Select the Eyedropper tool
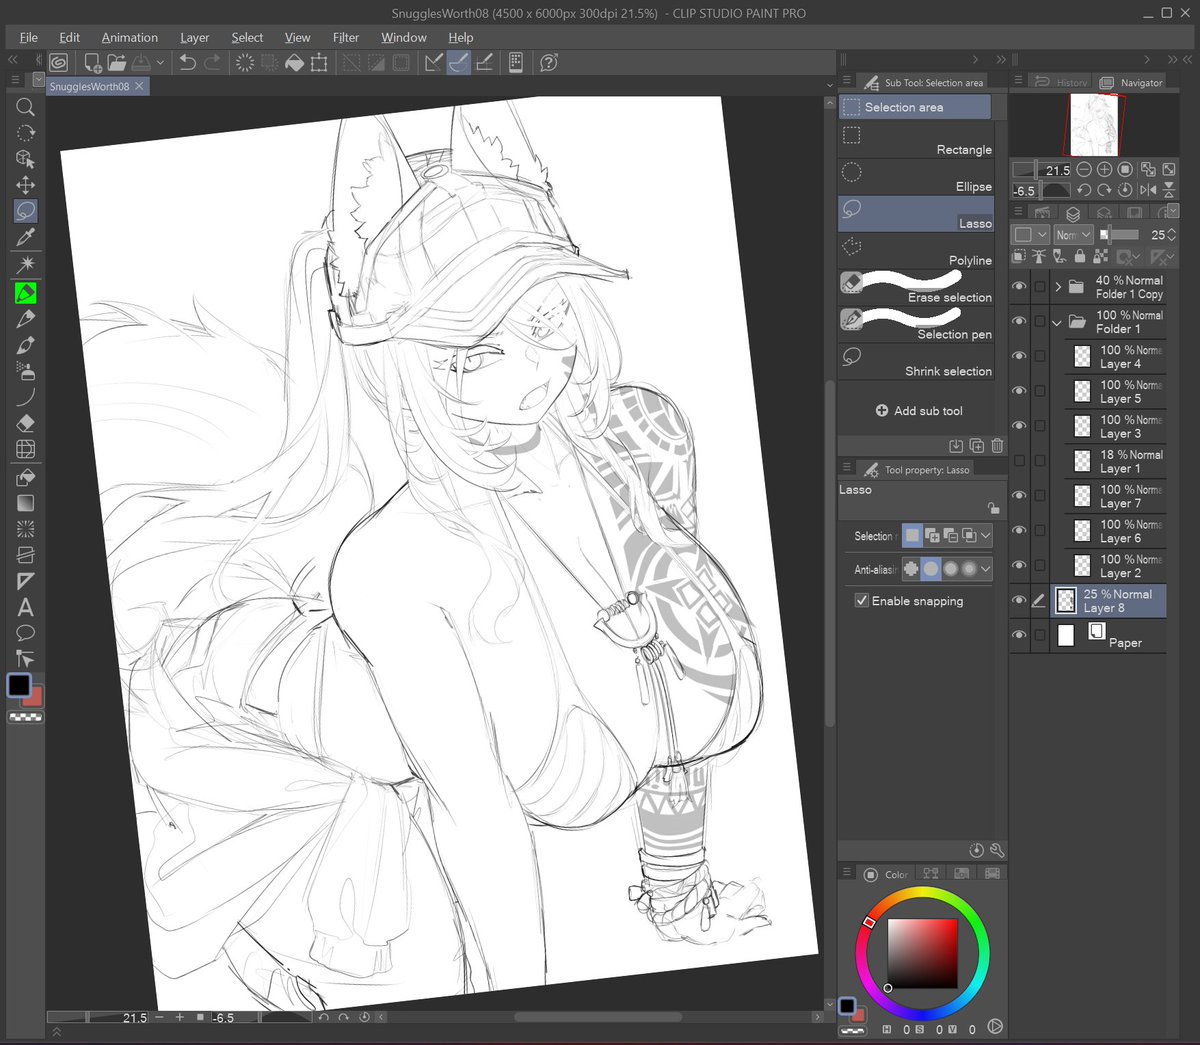 pos(26,237)
